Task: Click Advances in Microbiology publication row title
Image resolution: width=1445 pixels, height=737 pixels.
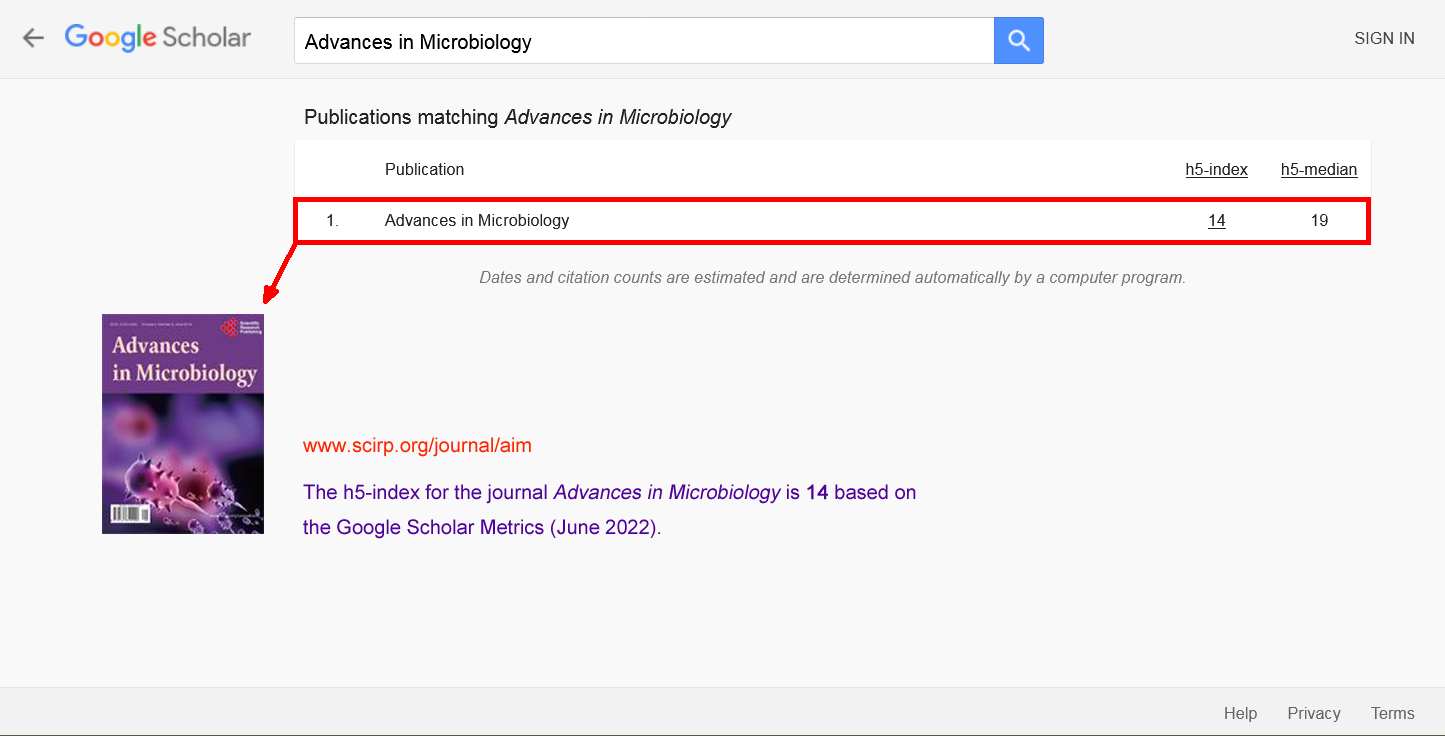Action: (477, 221)
